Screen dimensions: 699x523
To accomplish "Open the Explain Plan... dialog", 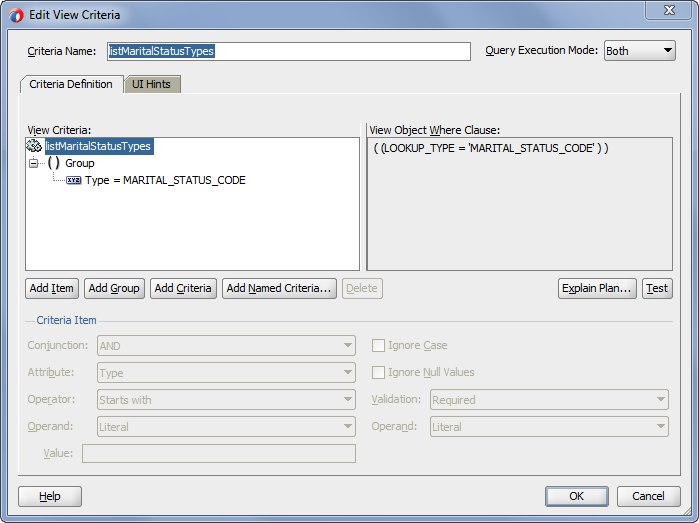I will [x=597, y=288].
